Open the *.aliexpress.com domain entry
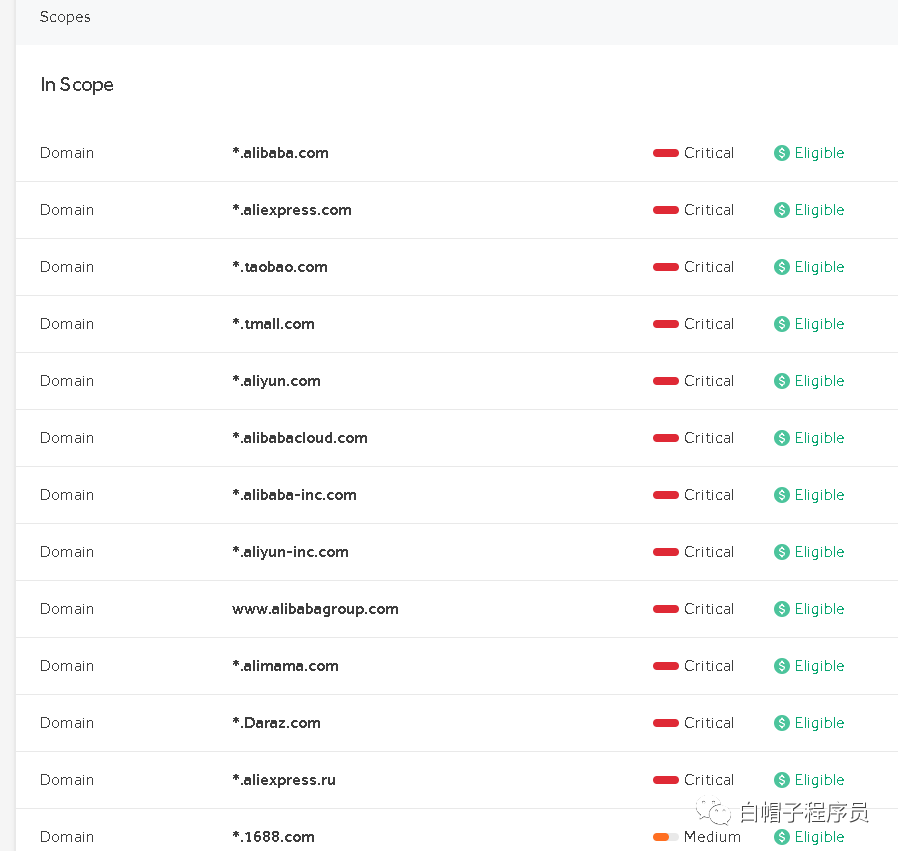 [292, 210]
